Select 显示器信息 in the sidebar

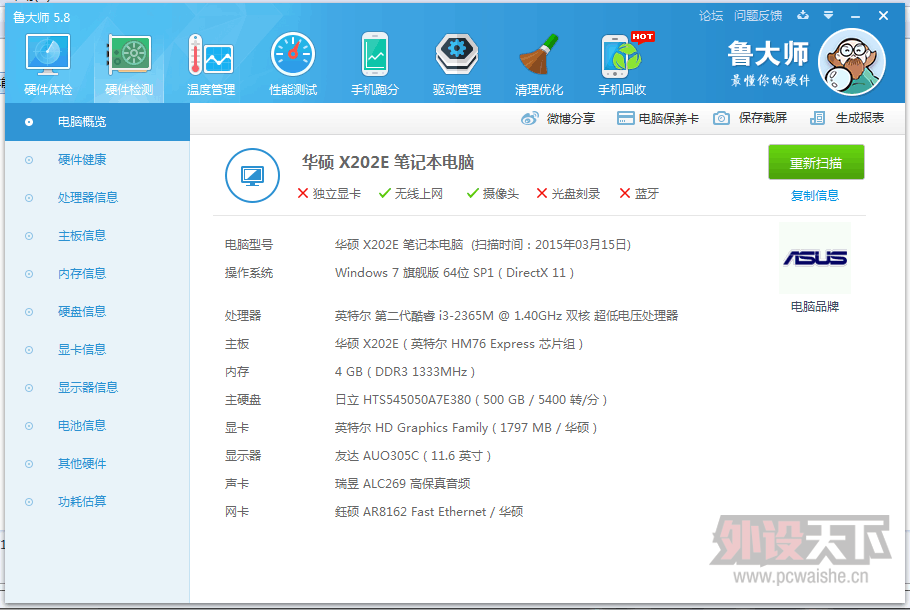click(98, 388)
